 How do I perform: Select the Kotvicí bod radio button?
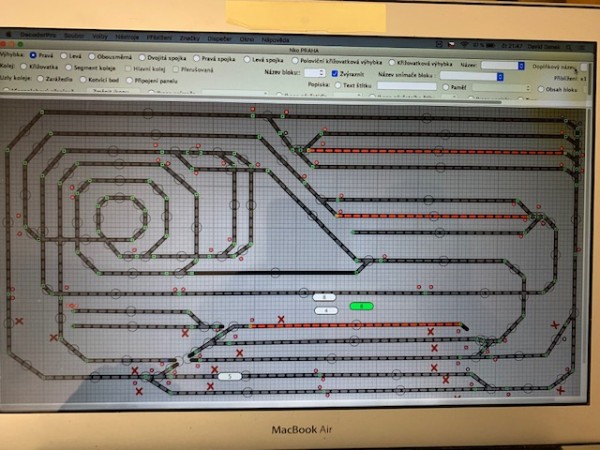coord(83,80)
